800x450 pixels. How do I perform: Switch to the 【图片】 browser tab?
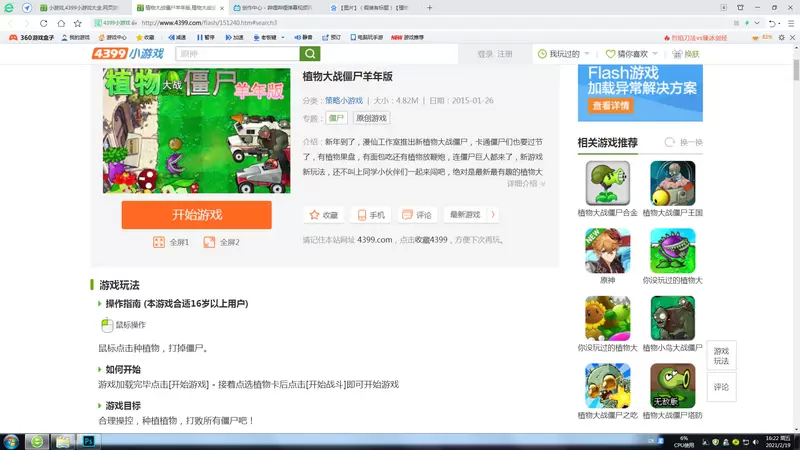[370, 8]
